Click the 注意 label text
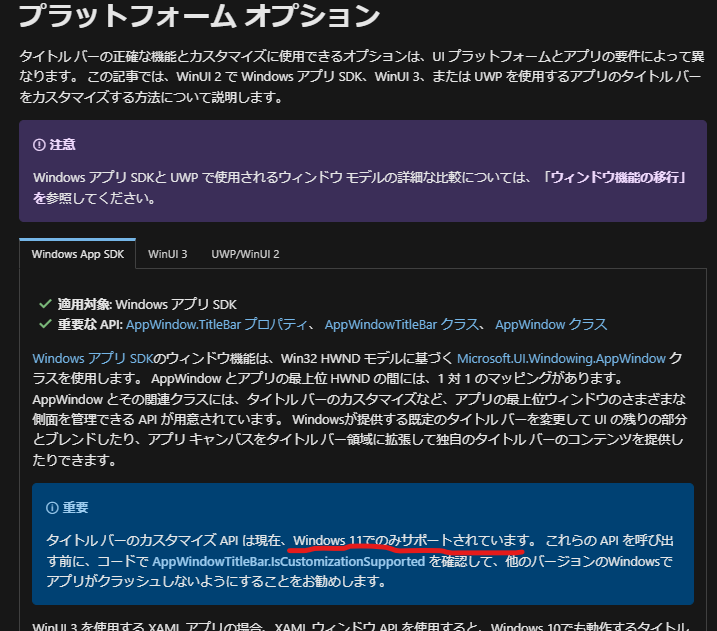This screenshot has width=717, height=631. tap(62, 144)
